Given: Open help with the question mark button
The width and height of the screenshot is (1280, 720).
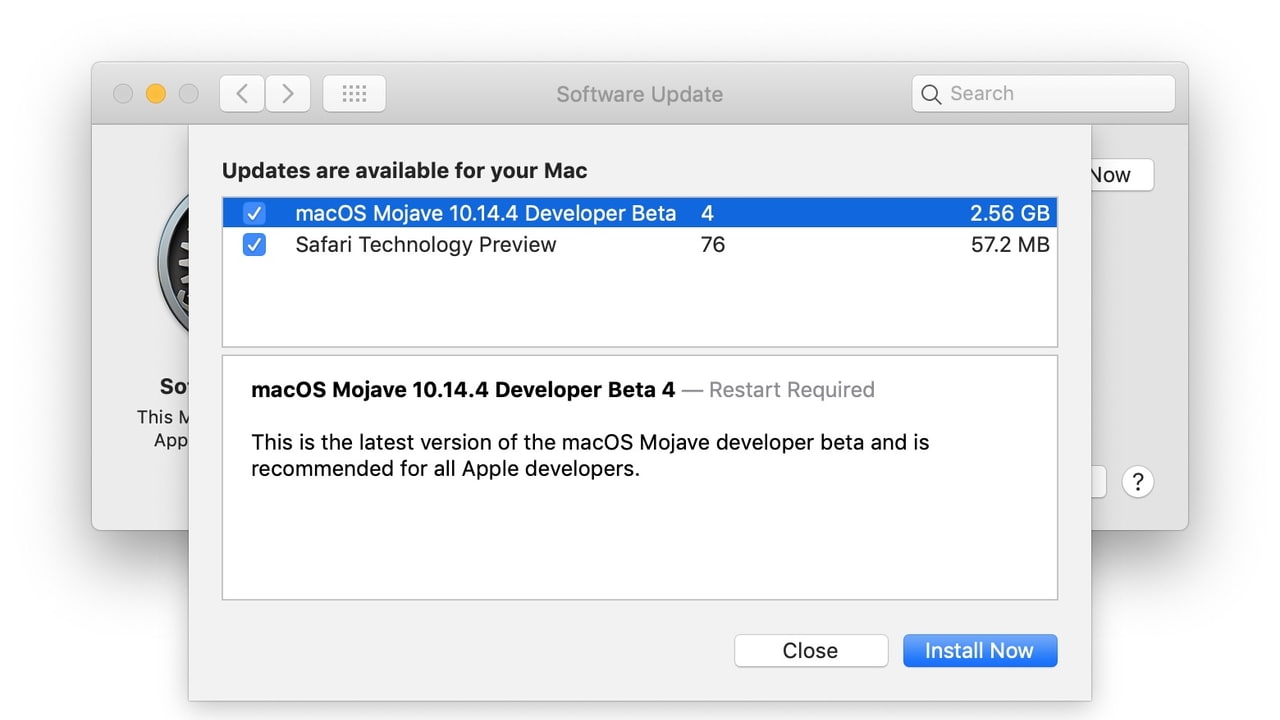Looking at the screenshot, I should pos(1138,482).
